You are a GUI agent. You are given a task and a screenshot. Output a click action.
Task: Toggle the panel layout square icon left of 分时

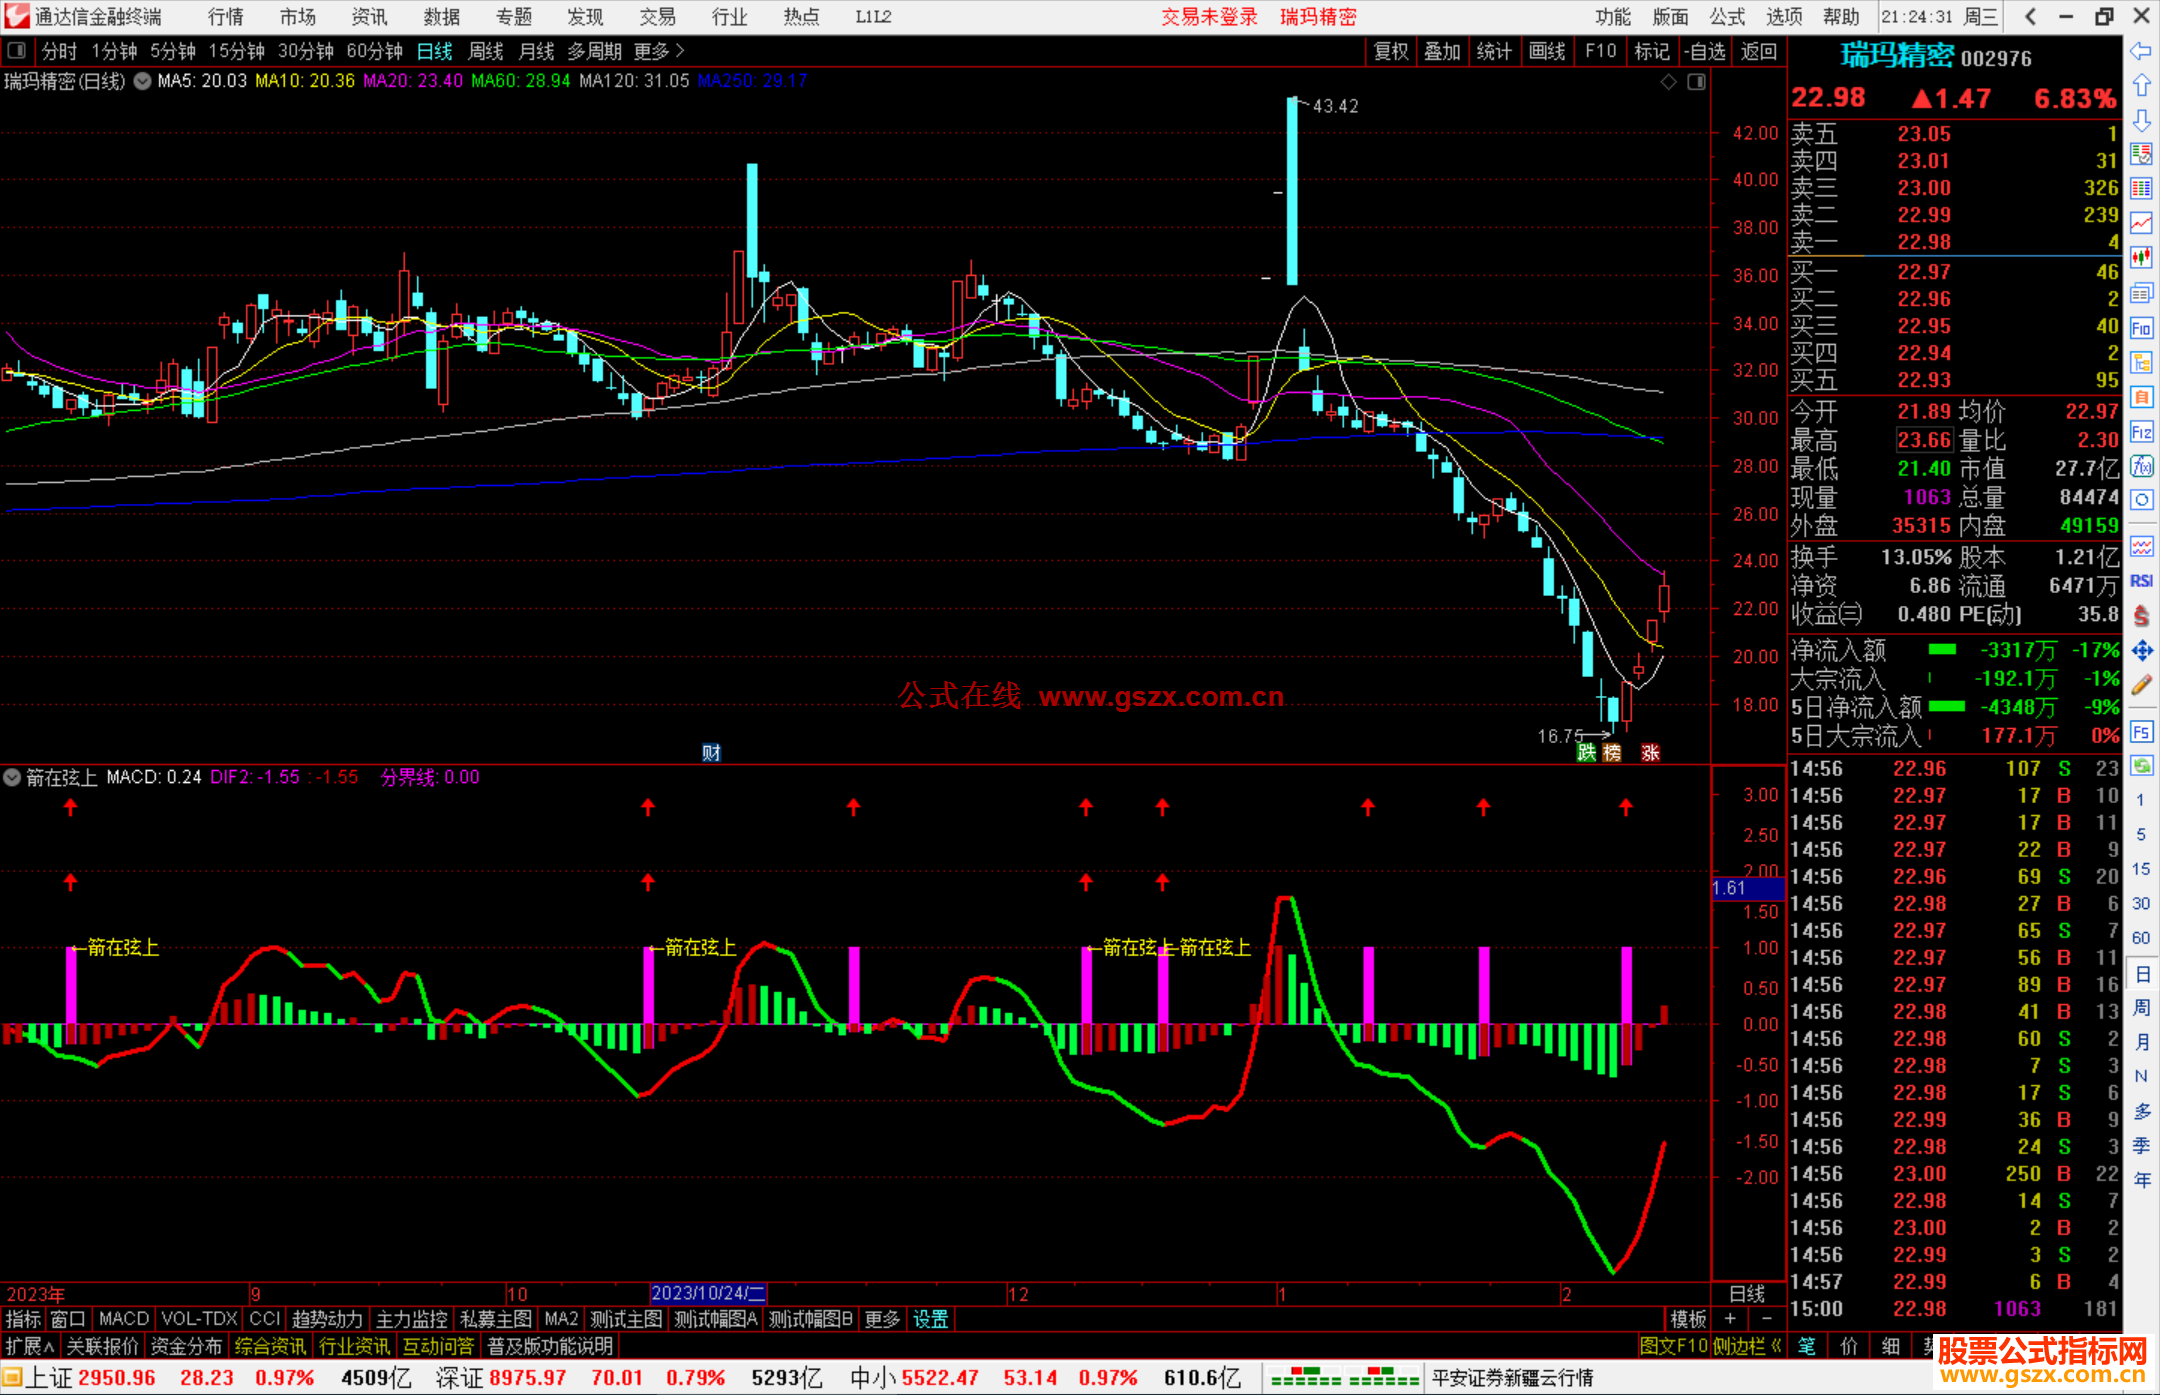(17, 50)
